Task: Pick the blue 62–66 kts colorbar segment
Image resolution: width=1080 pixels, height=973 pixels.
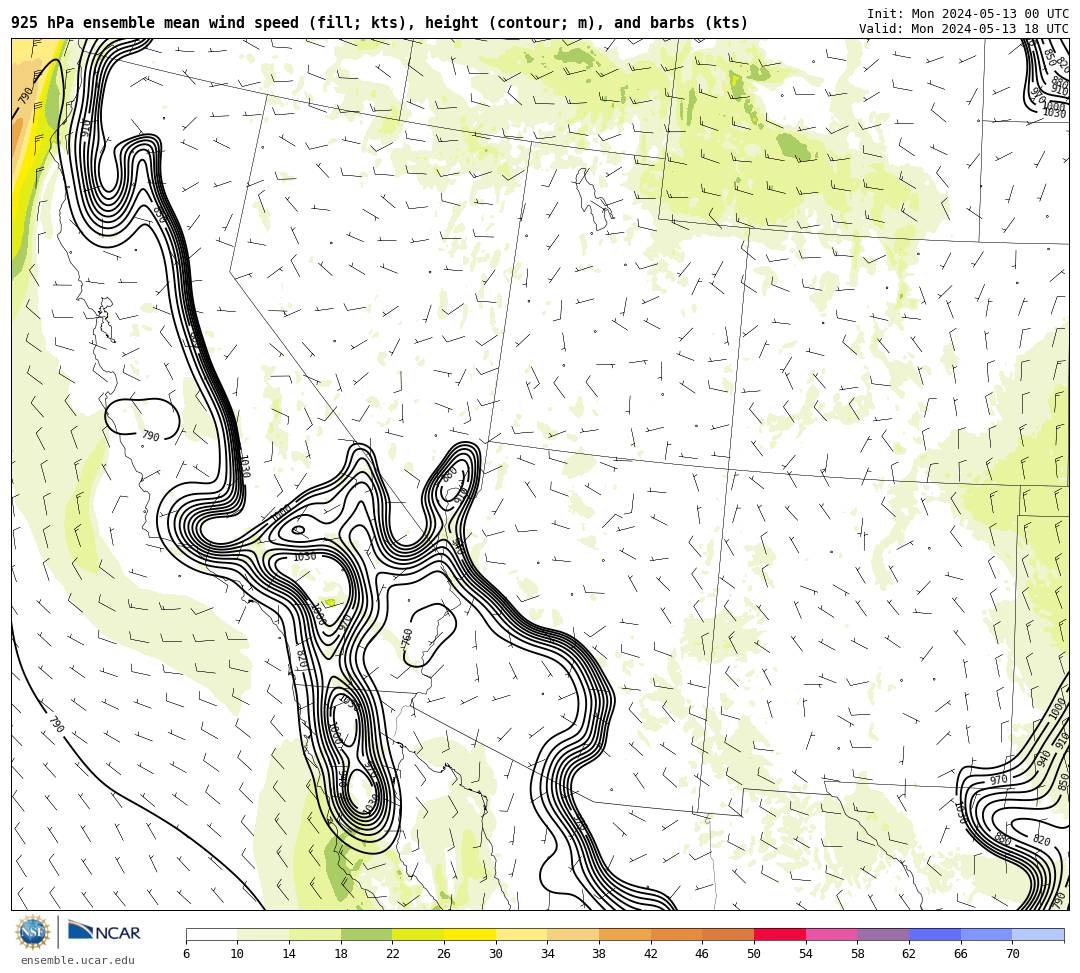Action: click(x=935, y=934)
